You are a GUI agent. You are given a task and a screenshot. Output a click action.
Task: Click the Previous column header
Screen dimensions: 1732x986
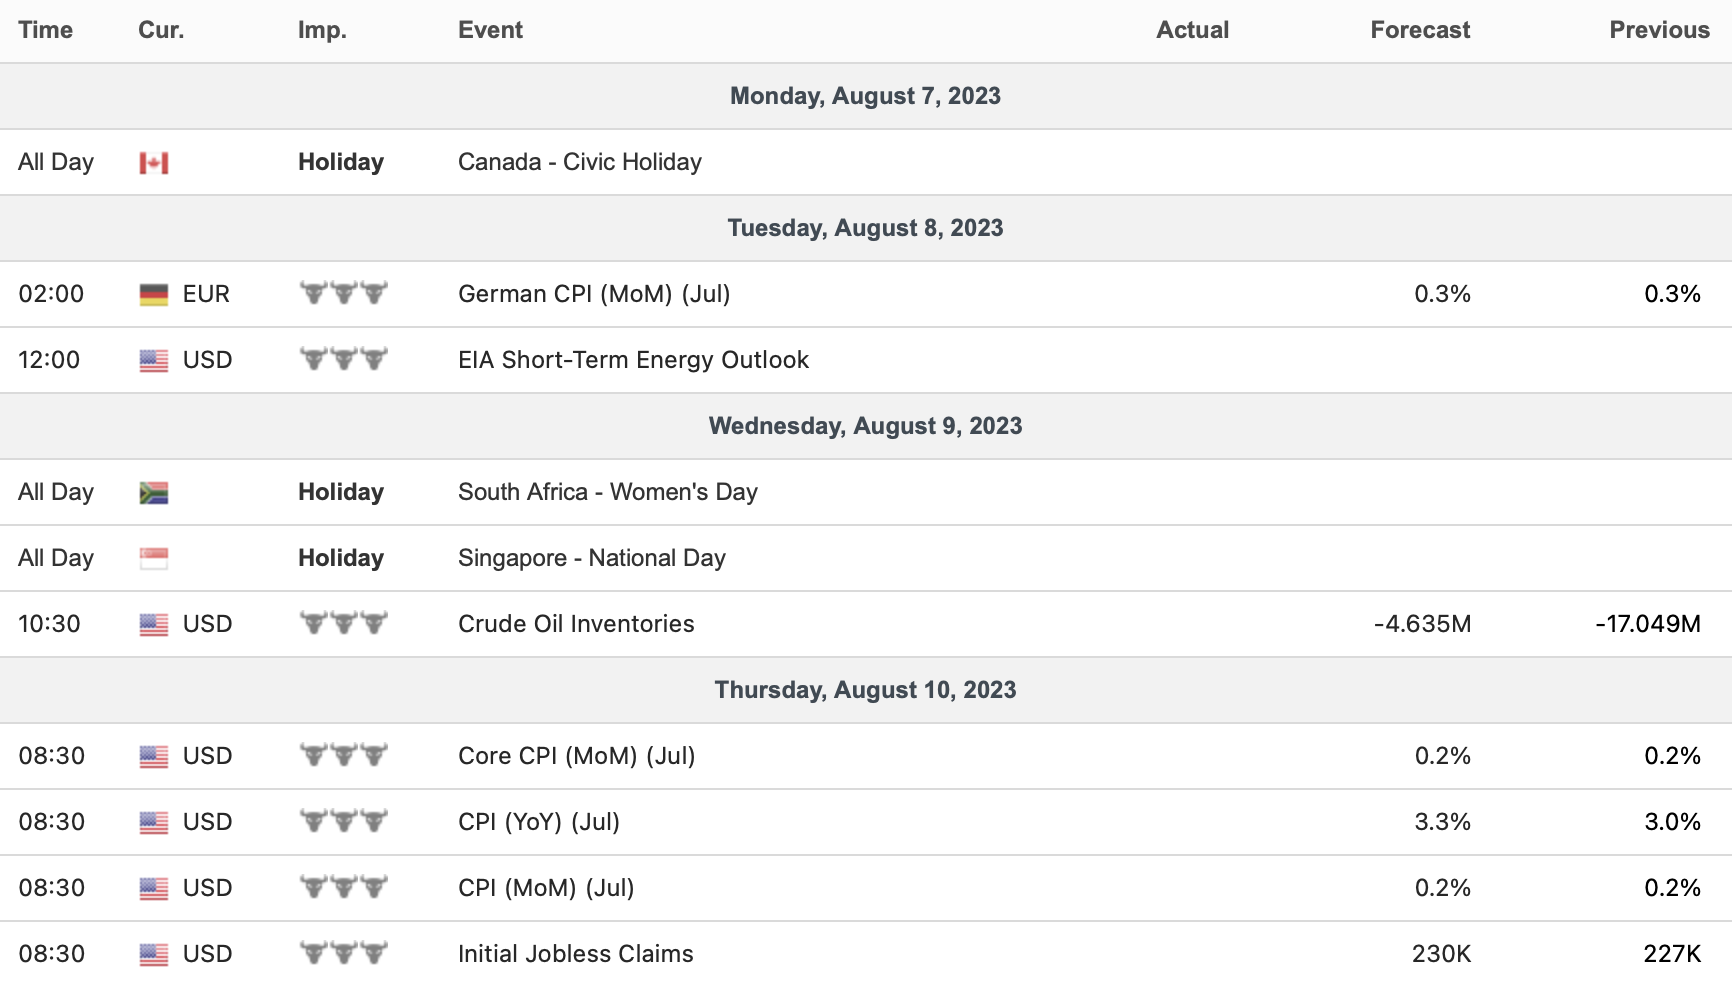coord(1658,30)
